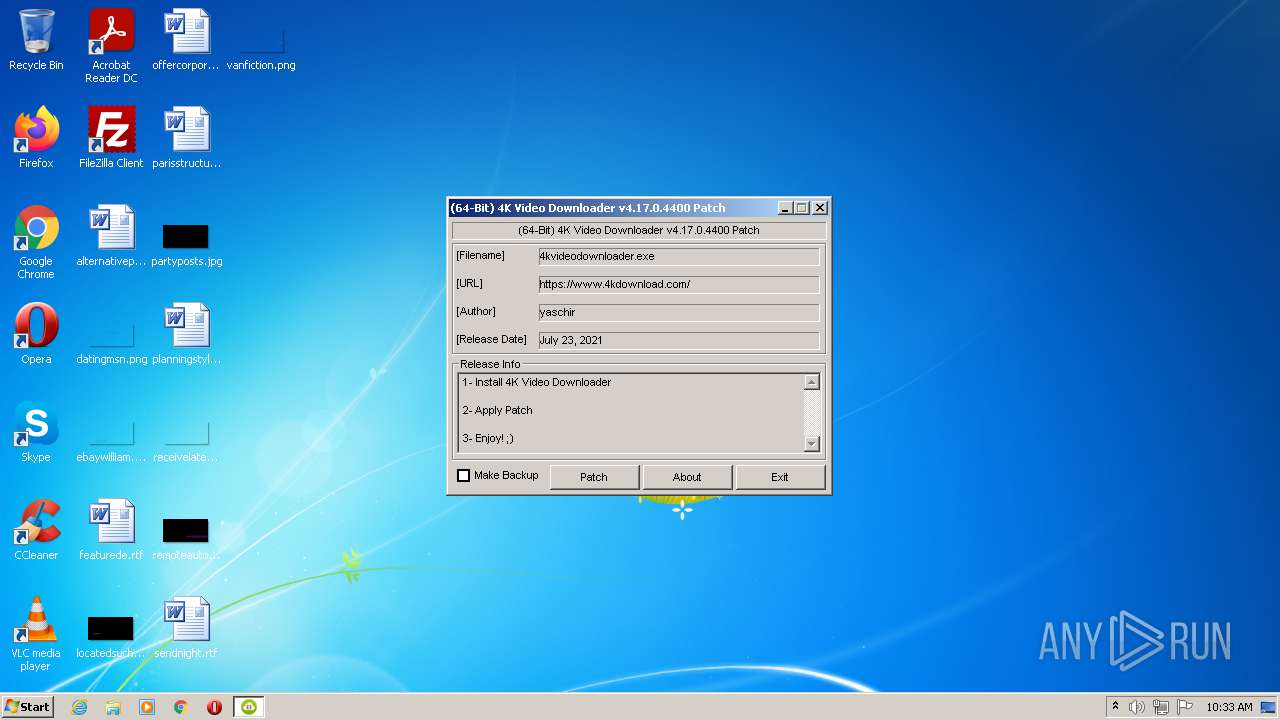
Task: Click the Release Date field
Action: 678,340
